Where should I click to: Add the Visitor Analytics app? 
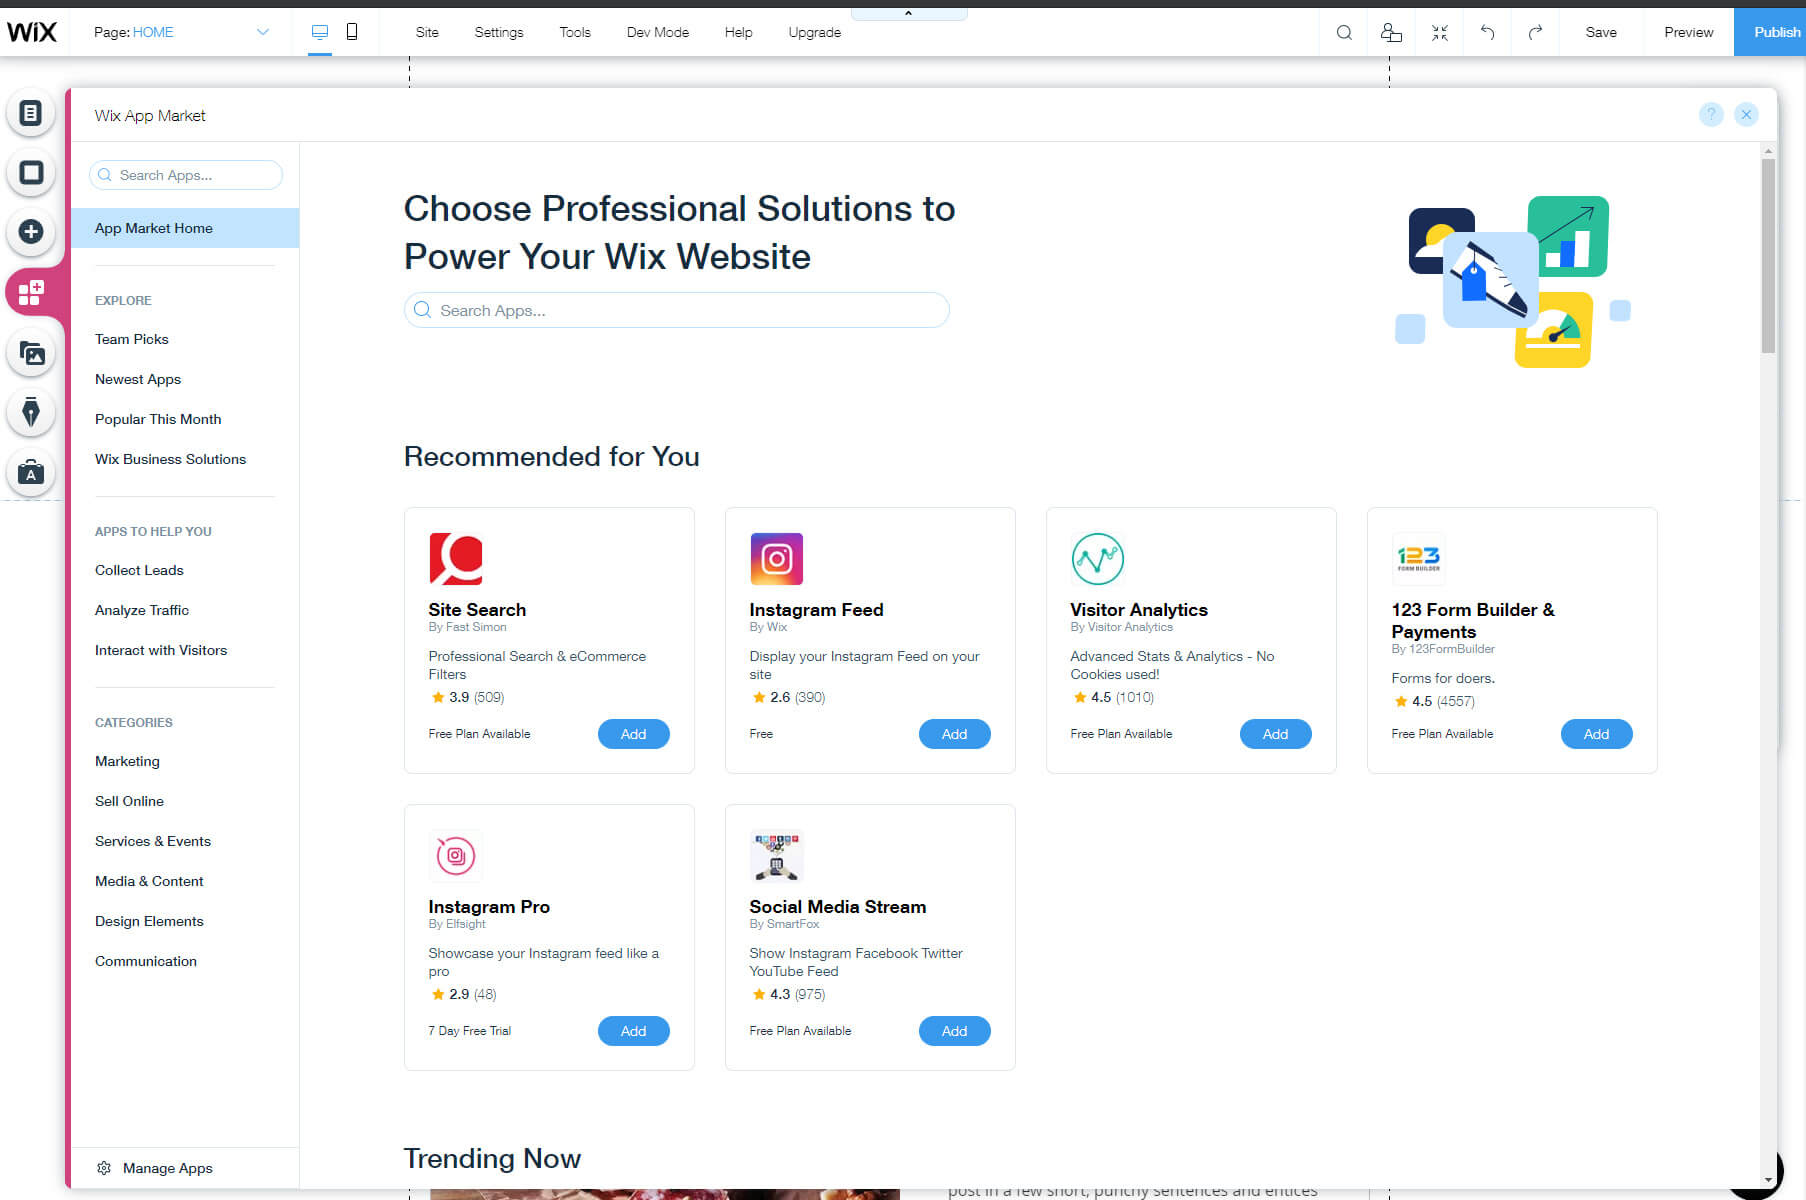pyautogui.click(x=1275, y=733)
